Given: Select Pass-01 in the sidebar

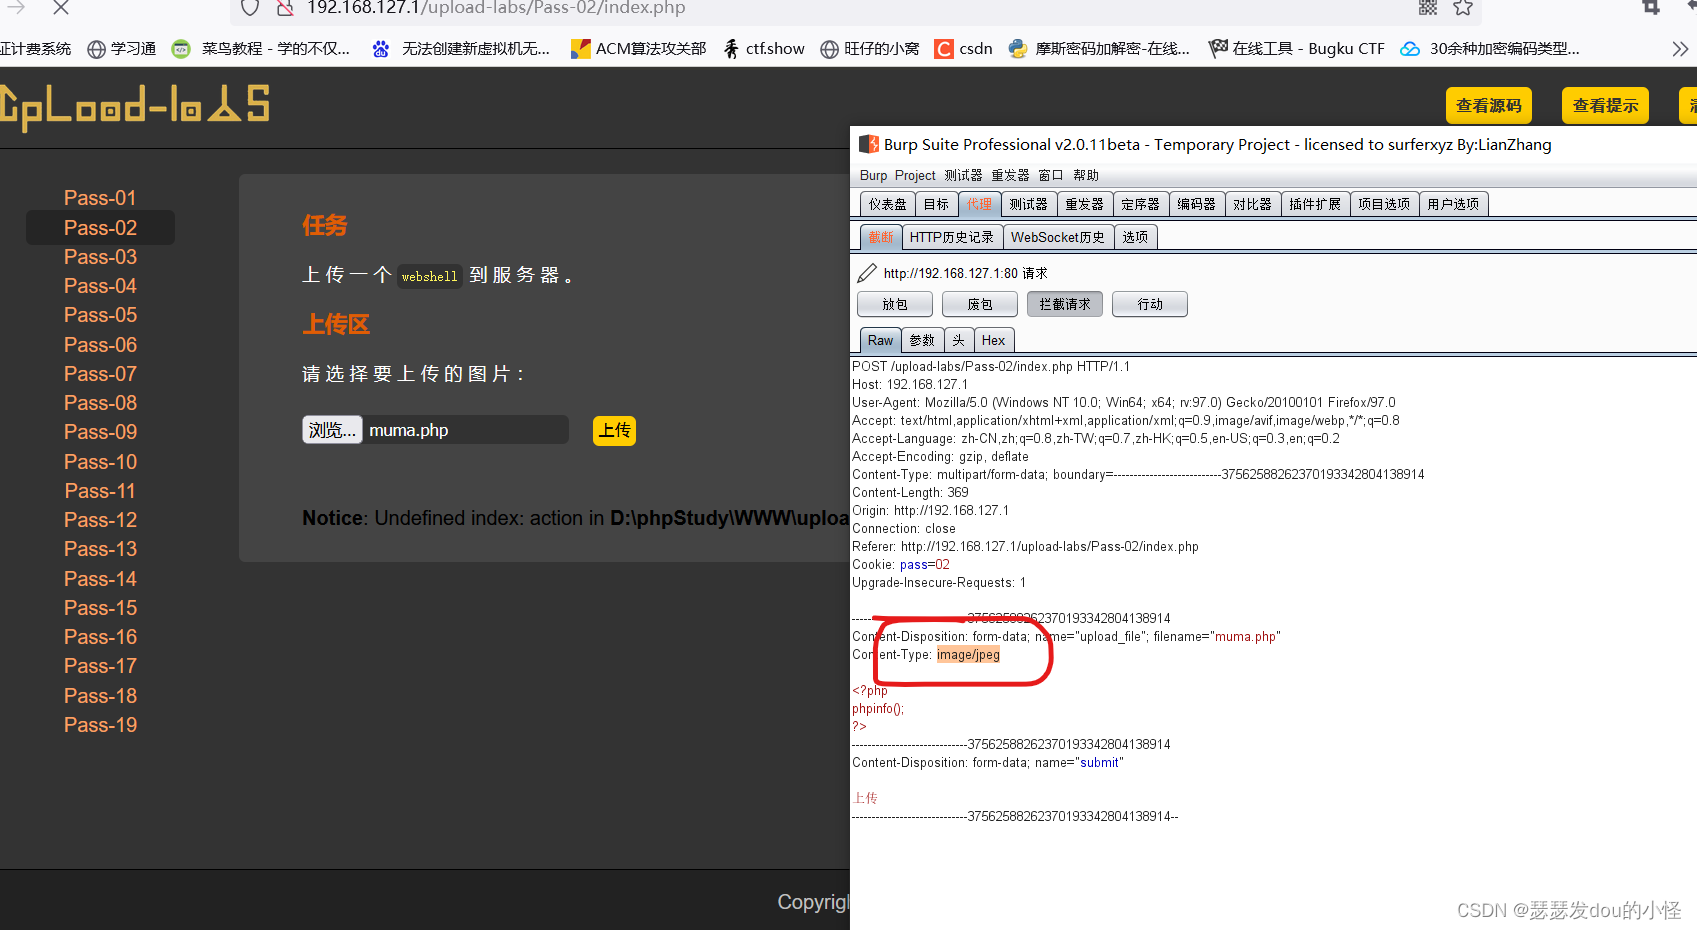Looking at the screenshot, I should [100, 198].
